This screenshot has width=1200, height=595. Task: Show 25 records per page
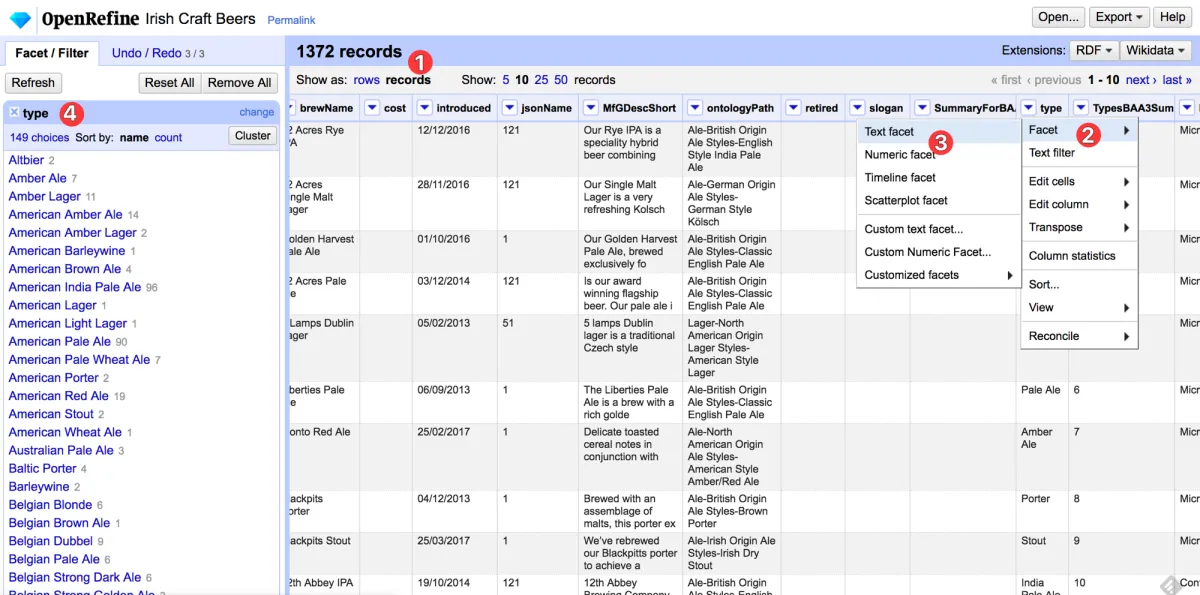pos(541,80)
